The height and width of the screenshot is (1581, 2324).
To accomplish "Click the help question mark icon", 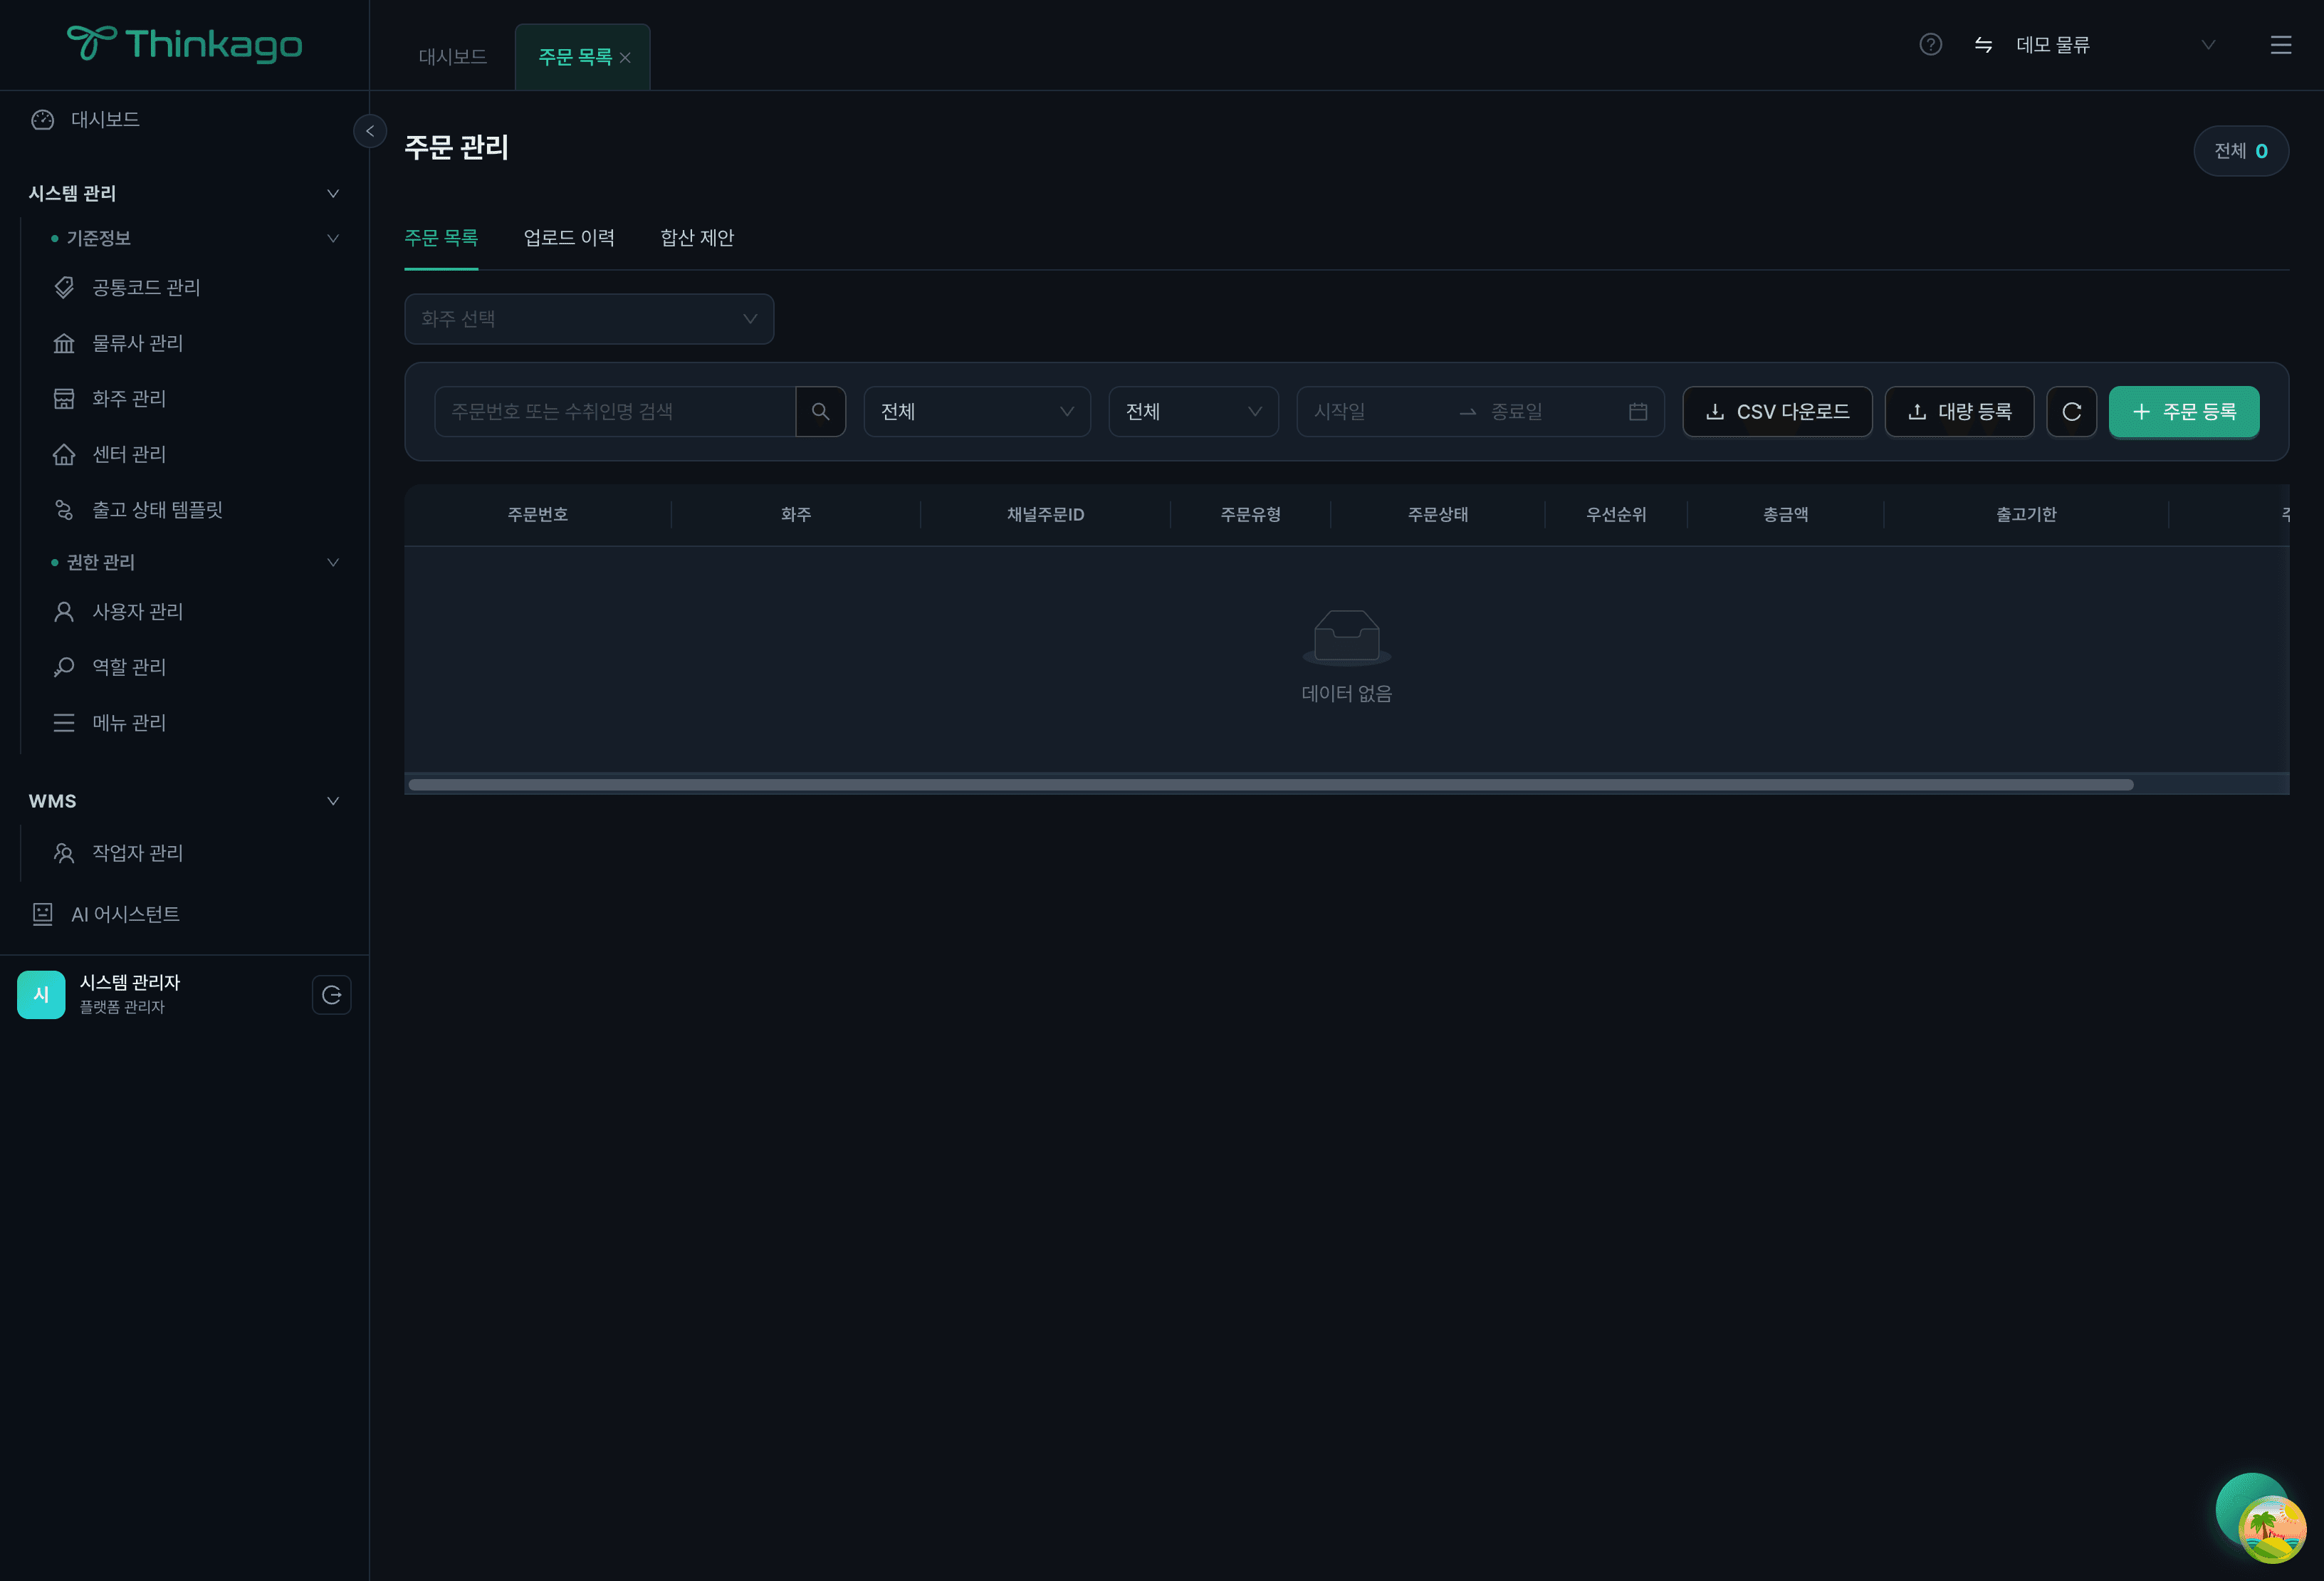I will coord(1930,44).
